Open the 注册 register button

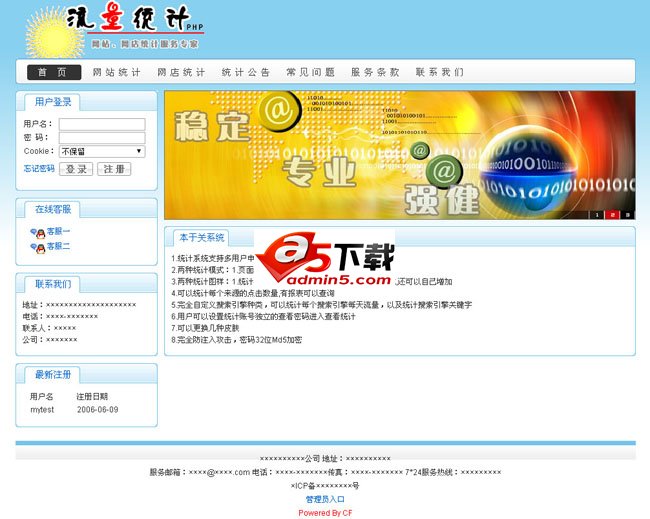click(114, 169)
